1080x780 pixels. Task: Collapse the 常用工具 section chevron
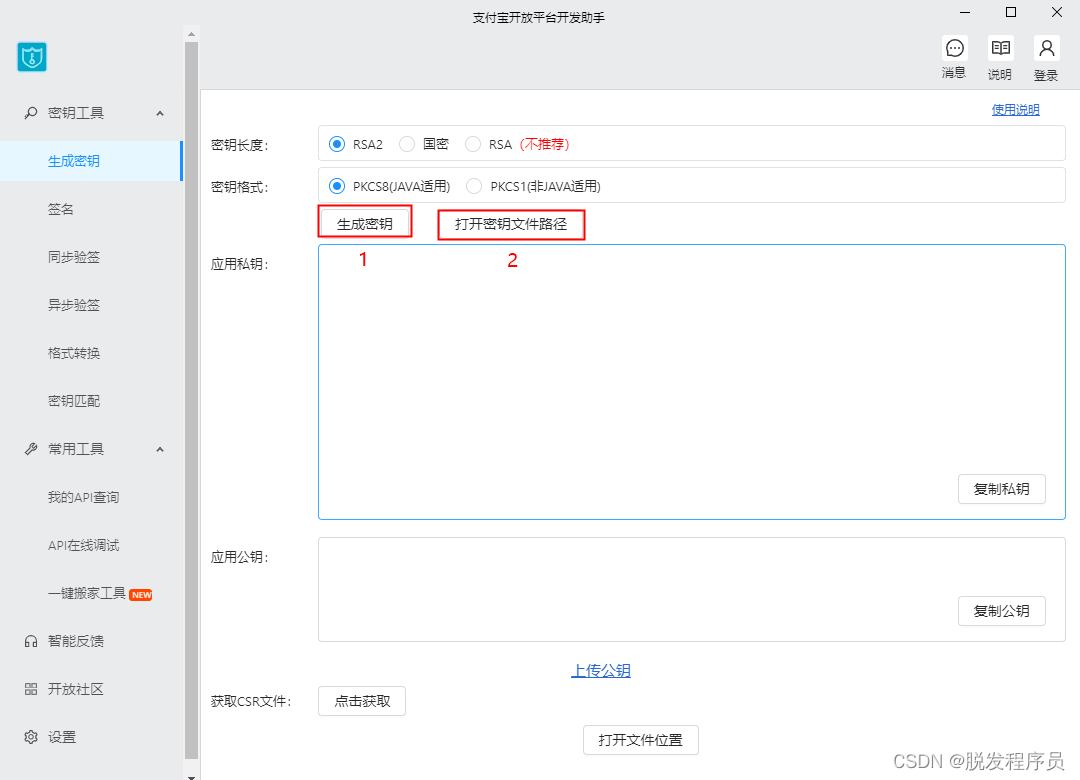pyautogui.click(x=160, y=449)
